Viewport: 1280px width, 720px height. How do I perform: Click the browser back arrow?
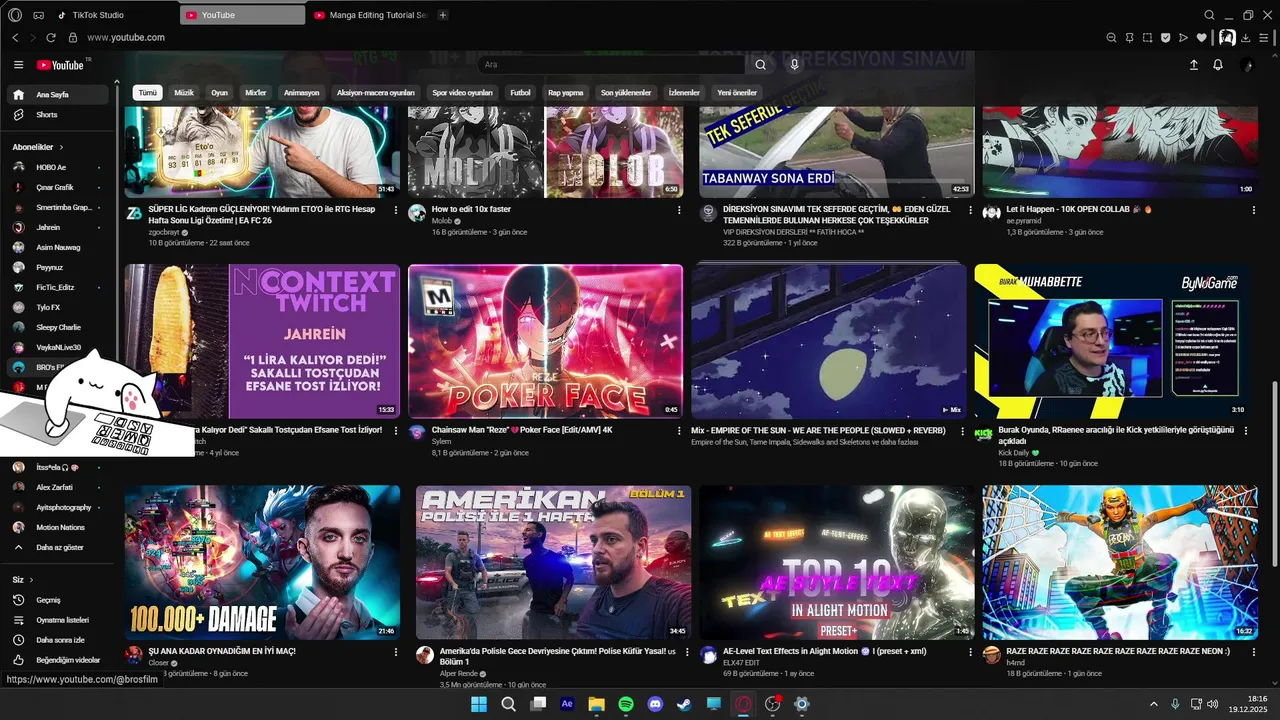15,38
